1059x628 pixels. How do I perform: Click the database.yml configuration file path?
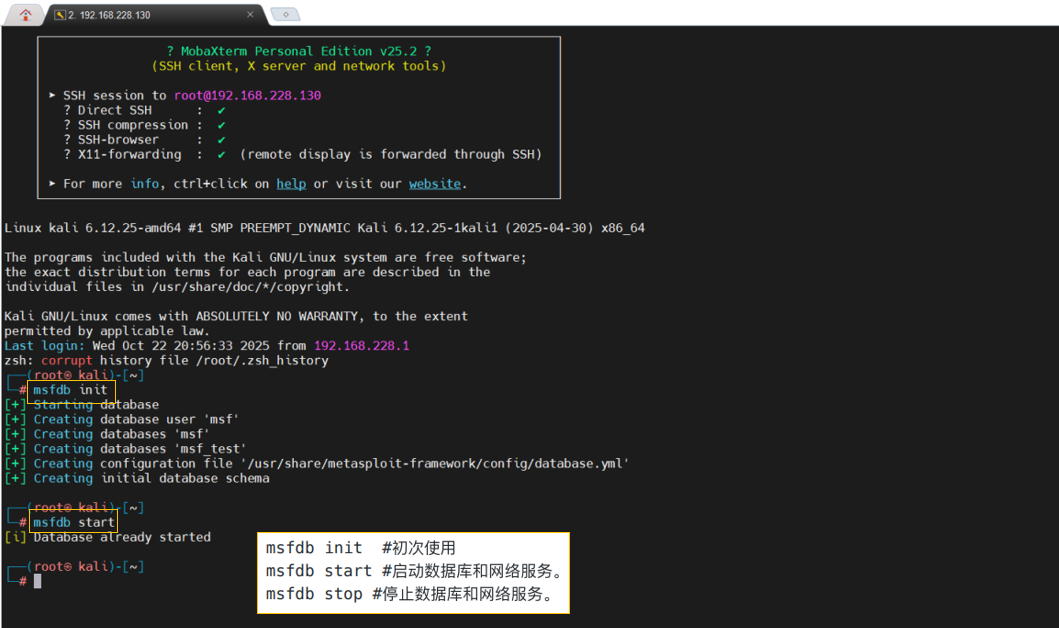tap(434, 464)
